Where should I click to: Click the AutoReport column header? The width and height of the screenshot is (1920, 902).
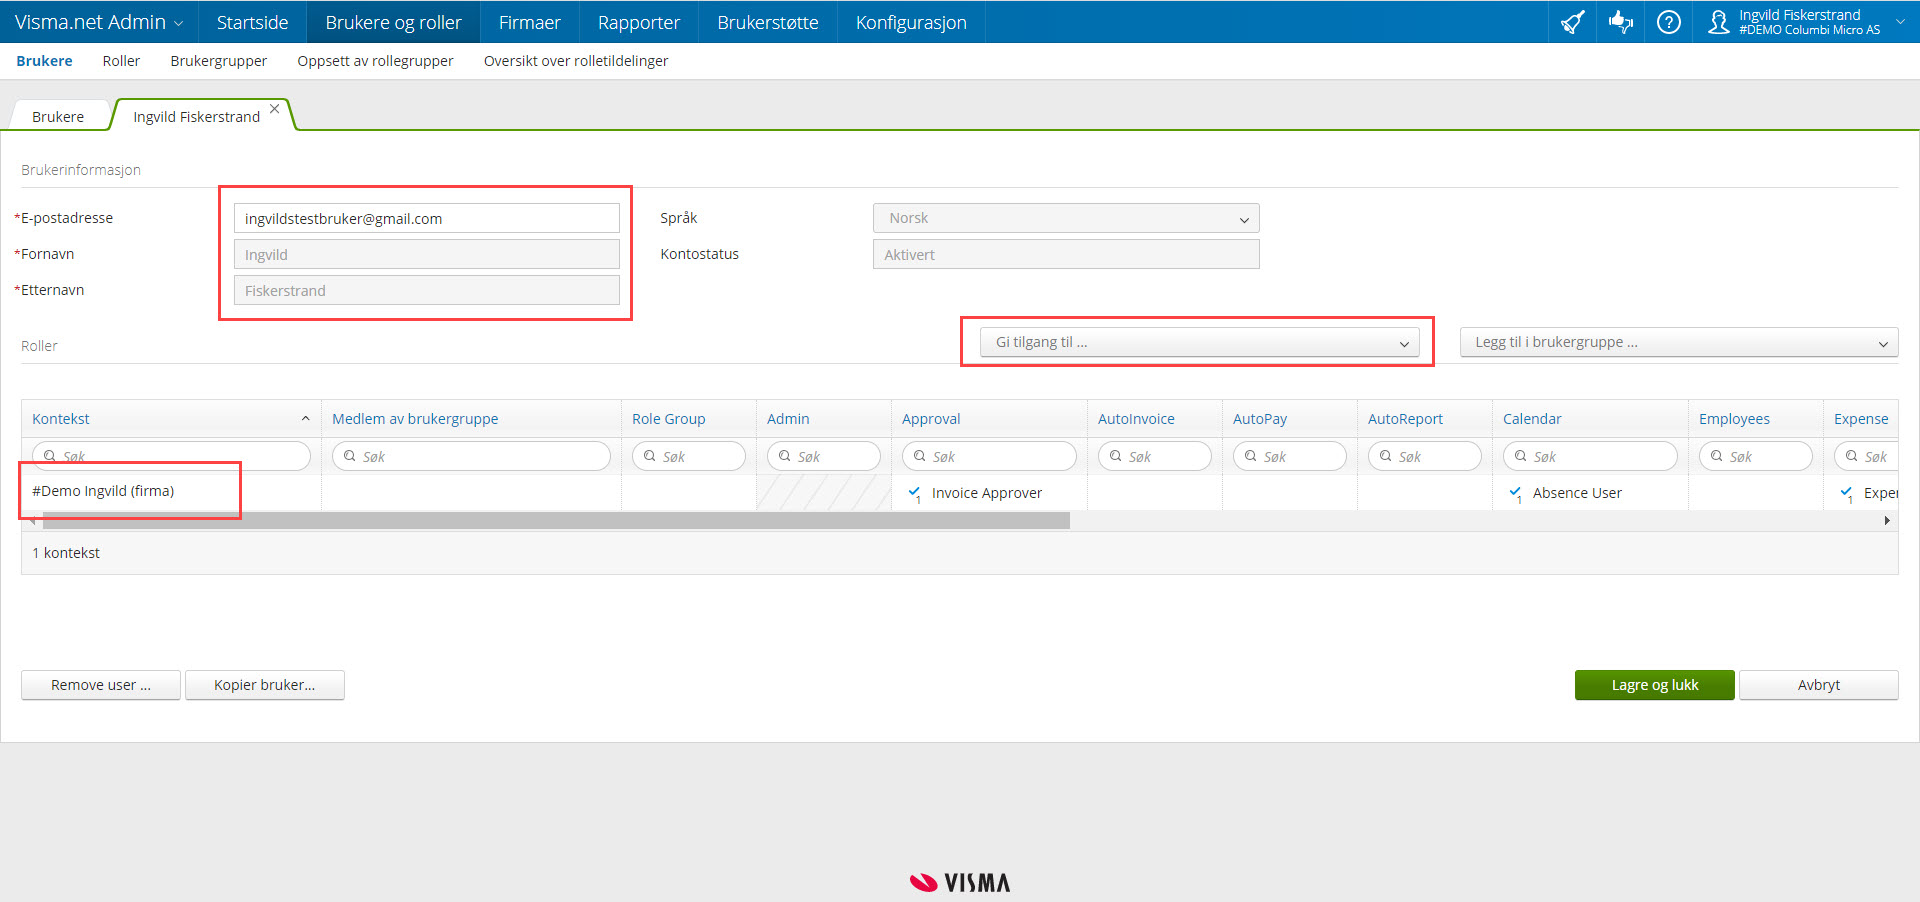(x=1405, y=419)
